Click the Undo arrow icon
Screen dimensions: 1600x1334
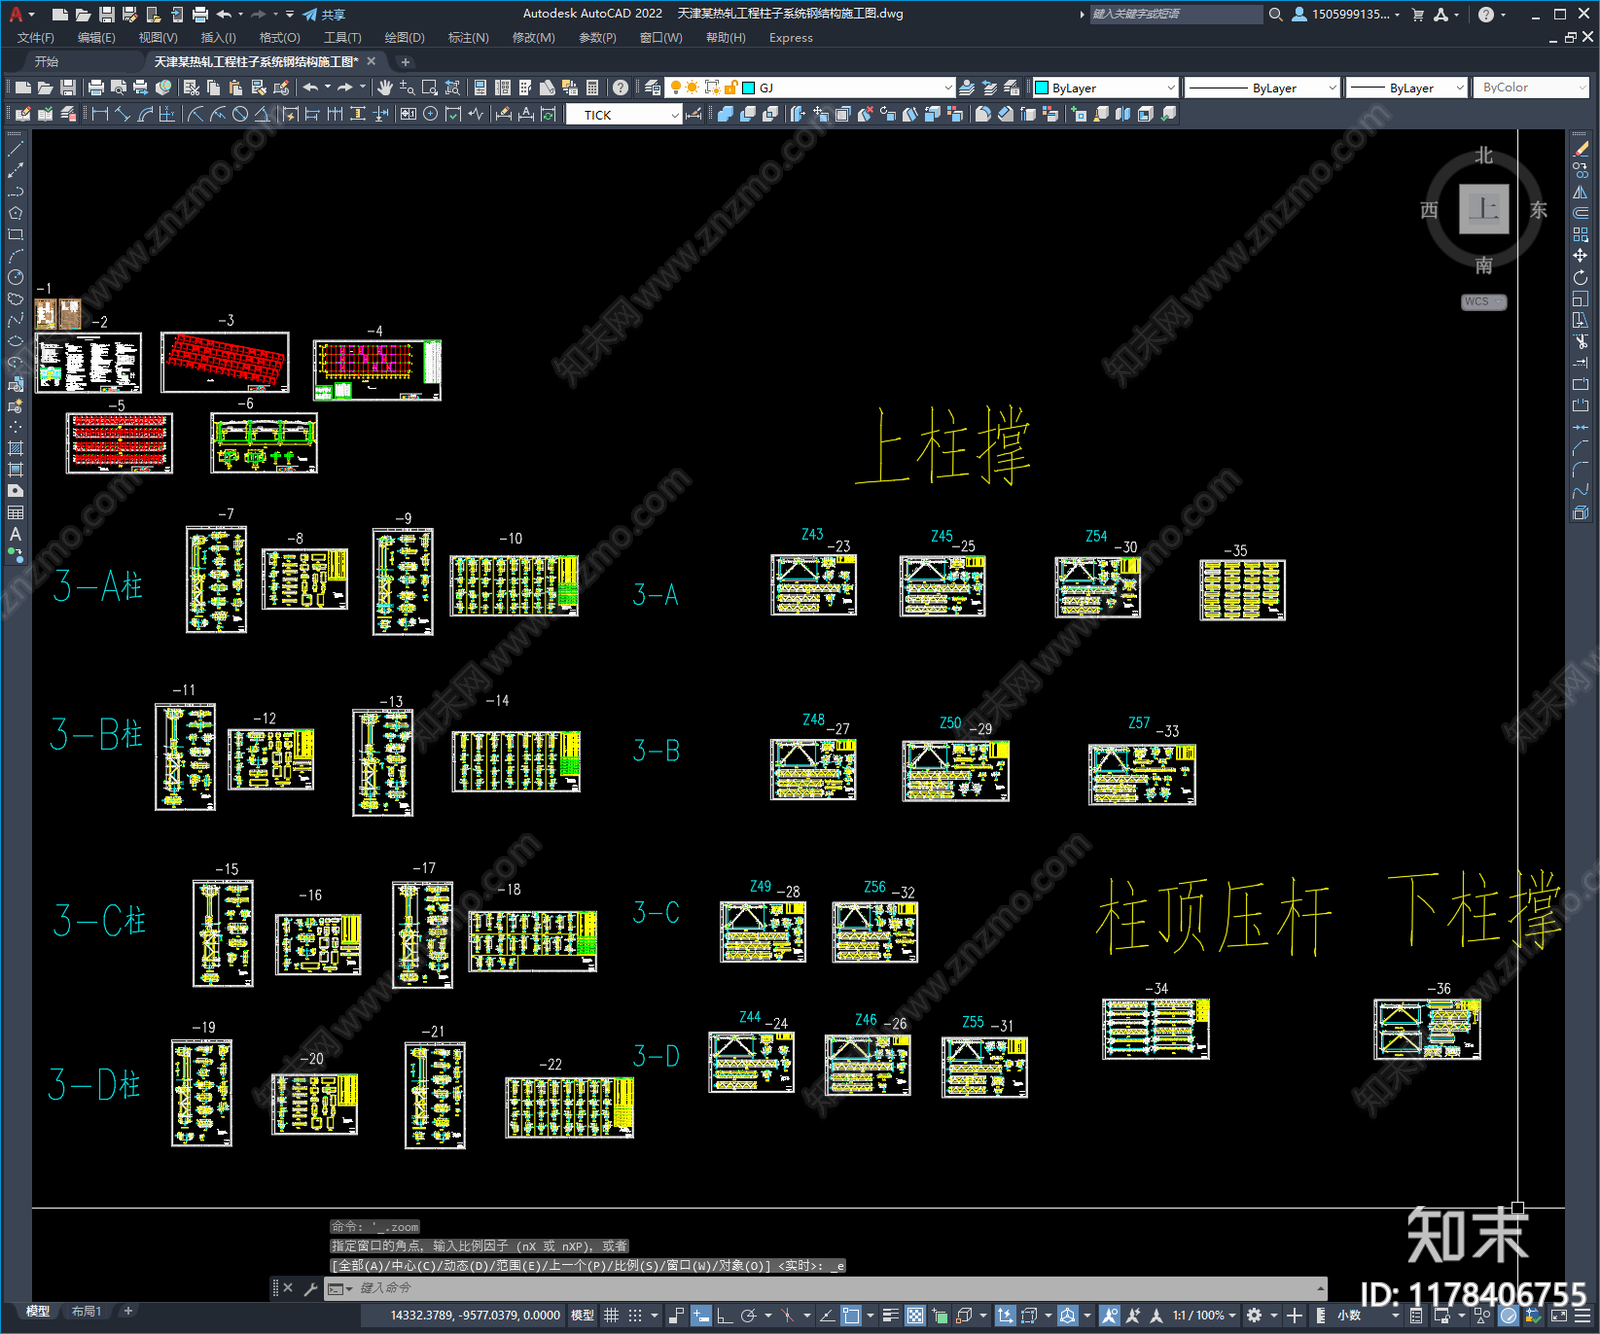310,89
